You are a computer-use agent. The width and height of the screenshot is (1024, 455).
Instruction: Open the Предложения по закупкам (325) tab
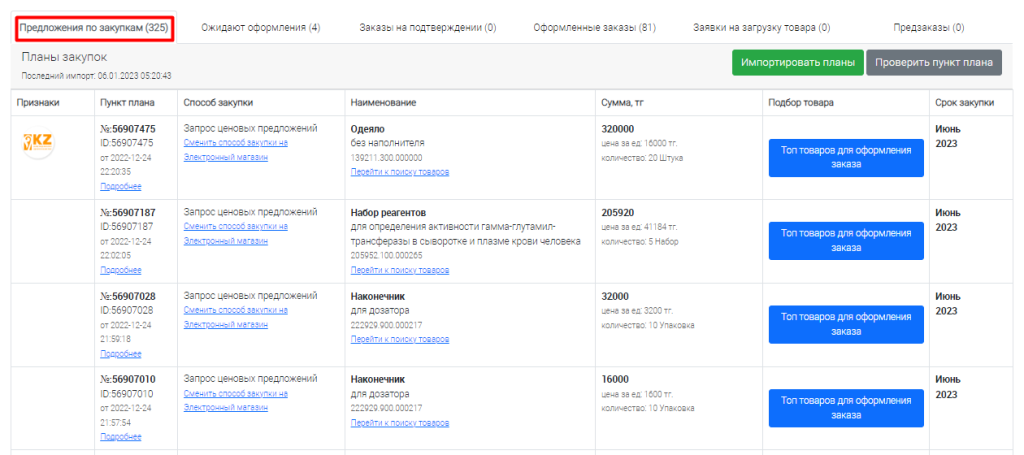[x=94, y=27]
